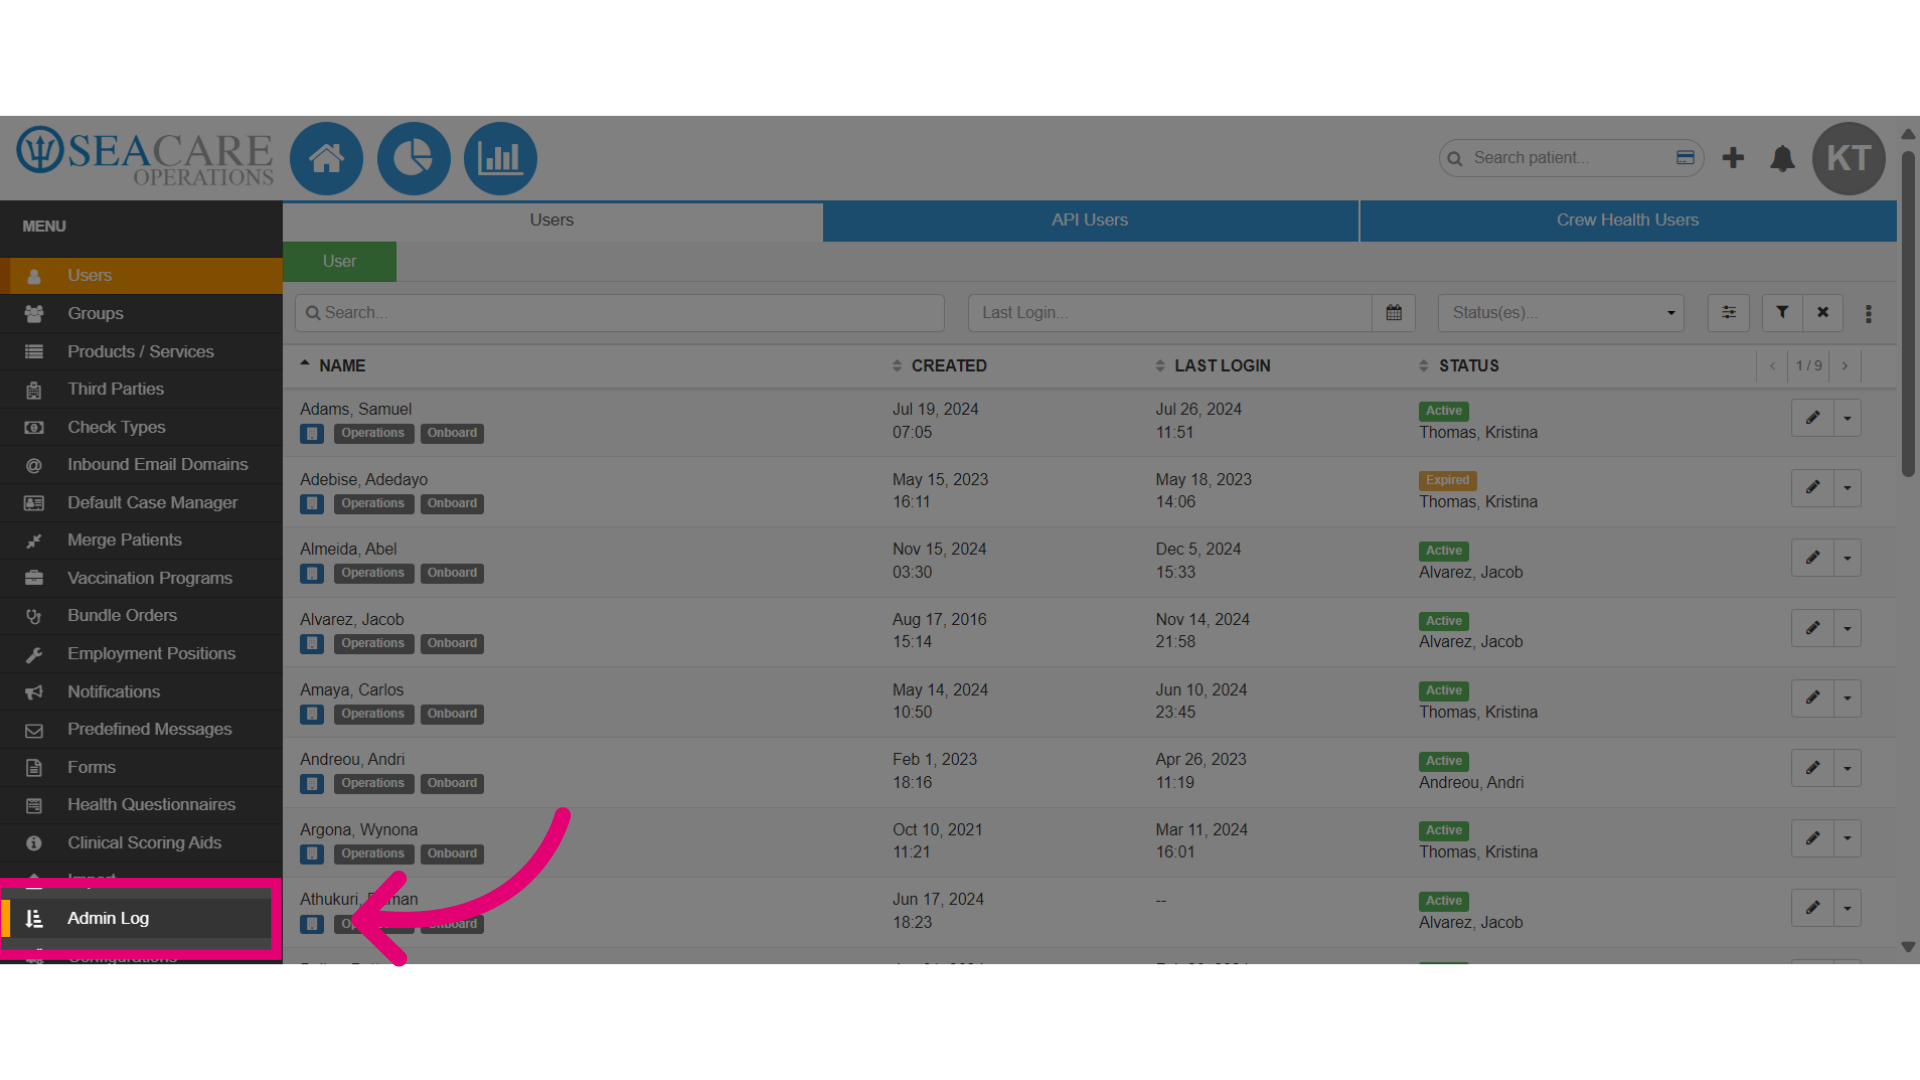This screenshot has height=1080, width=1920.
Task: Click the card icon in patient search
Action: [x=1685, y=158]
